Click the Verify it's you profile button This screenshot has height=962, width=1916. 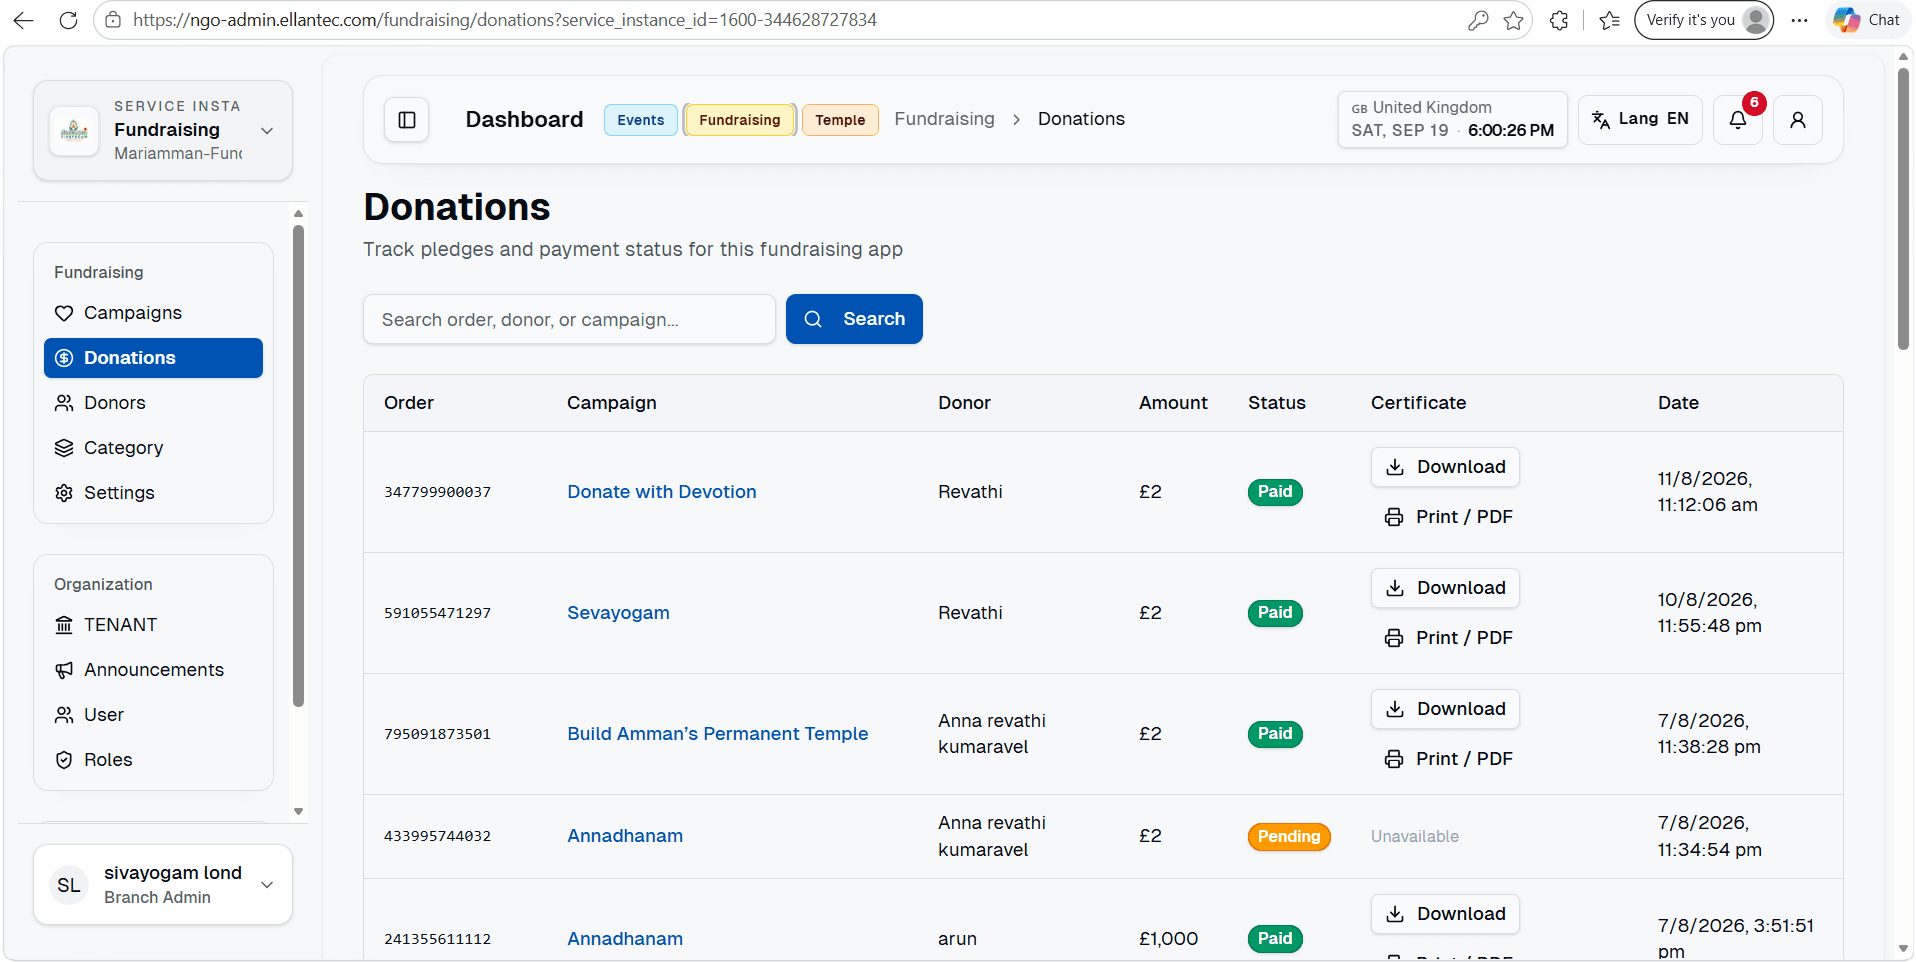[1704, 20]
